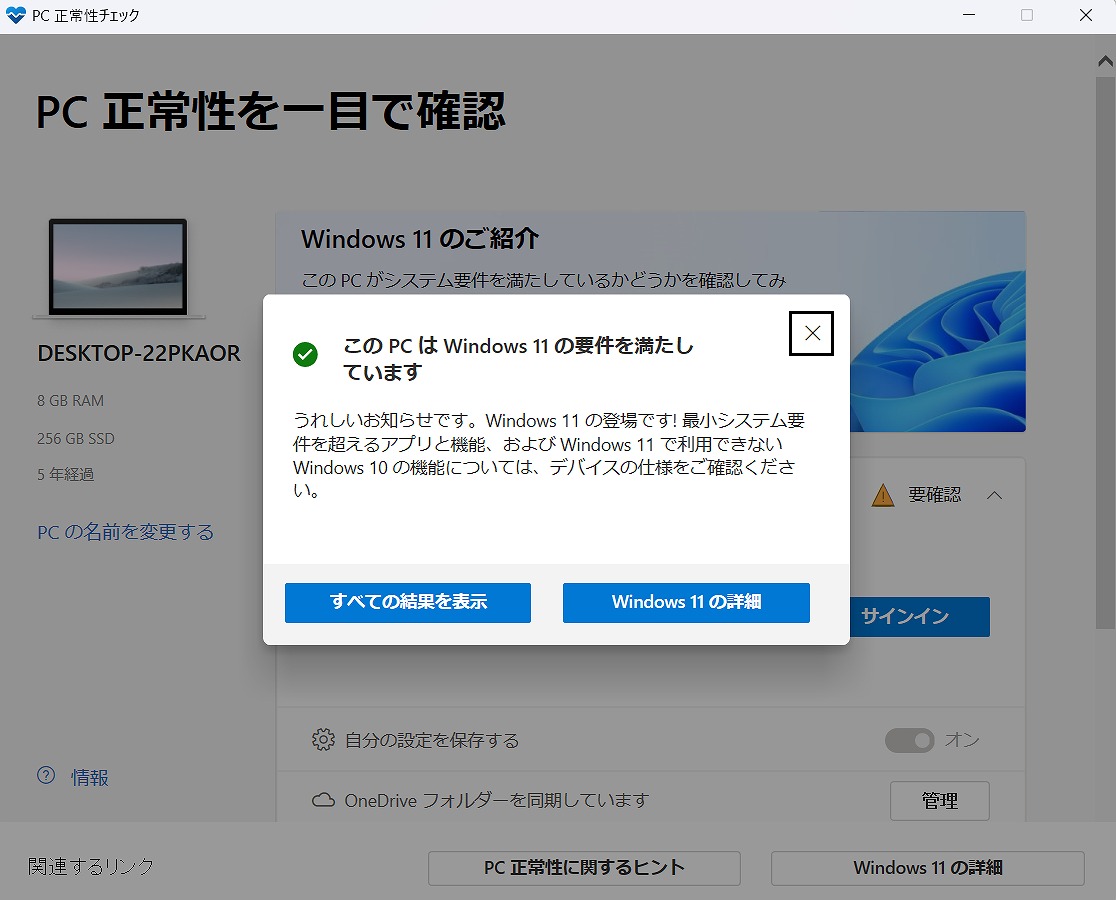This screenshot has height=900, width=1116.
Task: Click the 要確認 status label
Action: [935, 495]
